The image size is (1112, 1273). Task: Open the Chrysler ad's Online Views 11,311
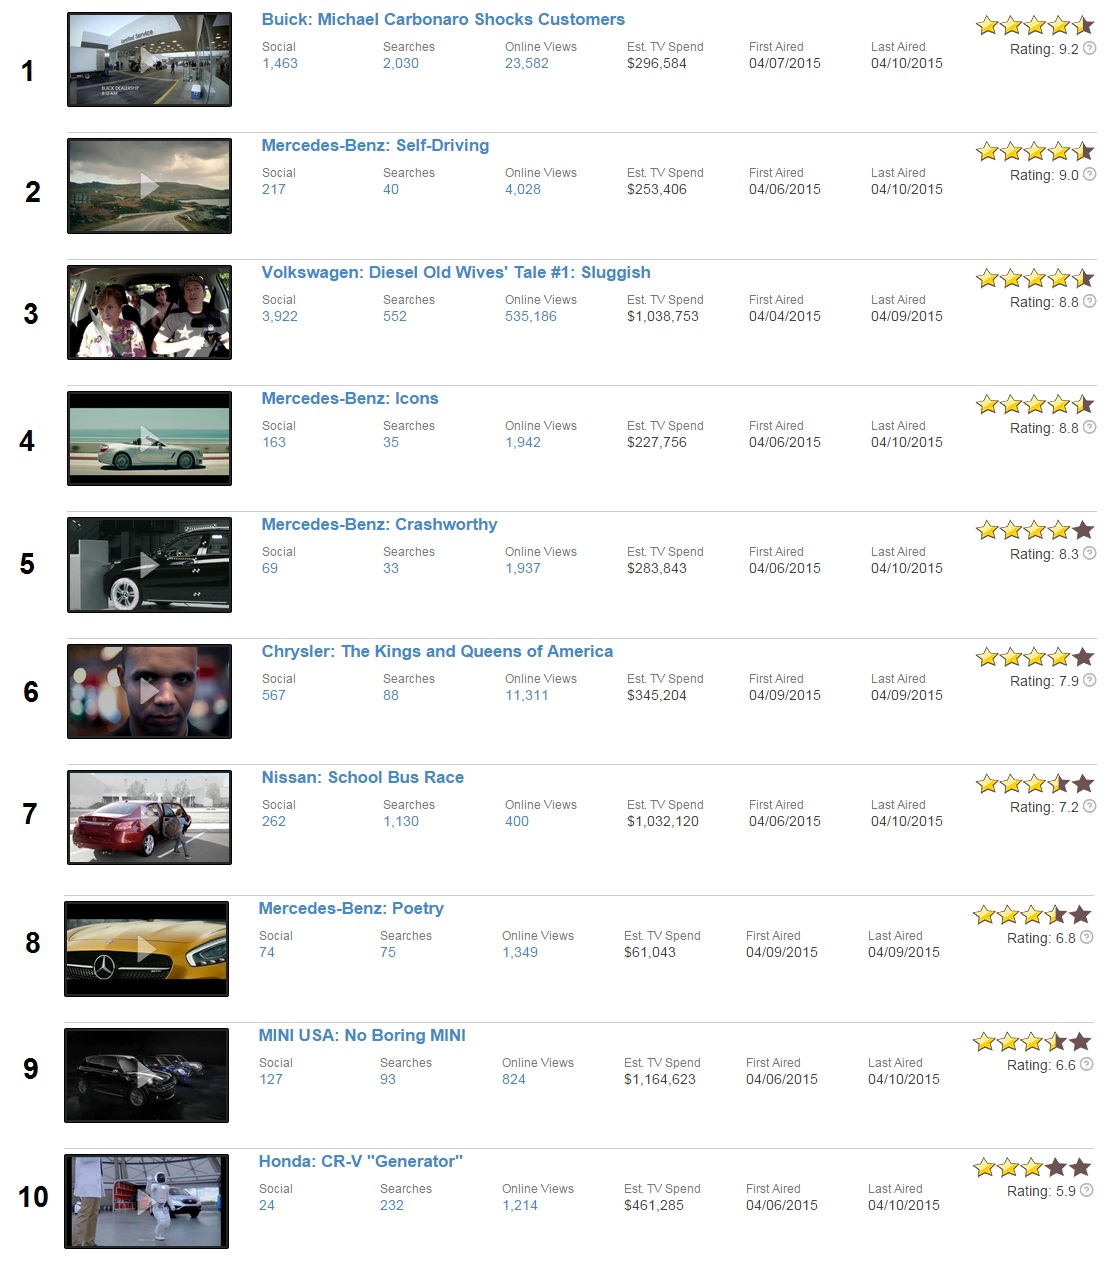point(527,695)
